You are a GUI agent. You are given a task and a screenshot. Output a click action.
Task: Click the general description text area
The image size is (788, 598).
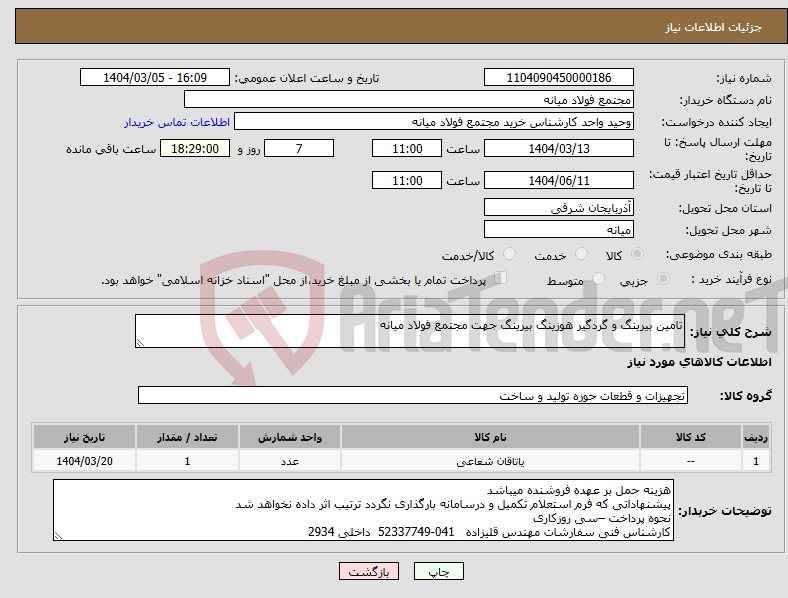pyautogui.click(x=410, y=331)
